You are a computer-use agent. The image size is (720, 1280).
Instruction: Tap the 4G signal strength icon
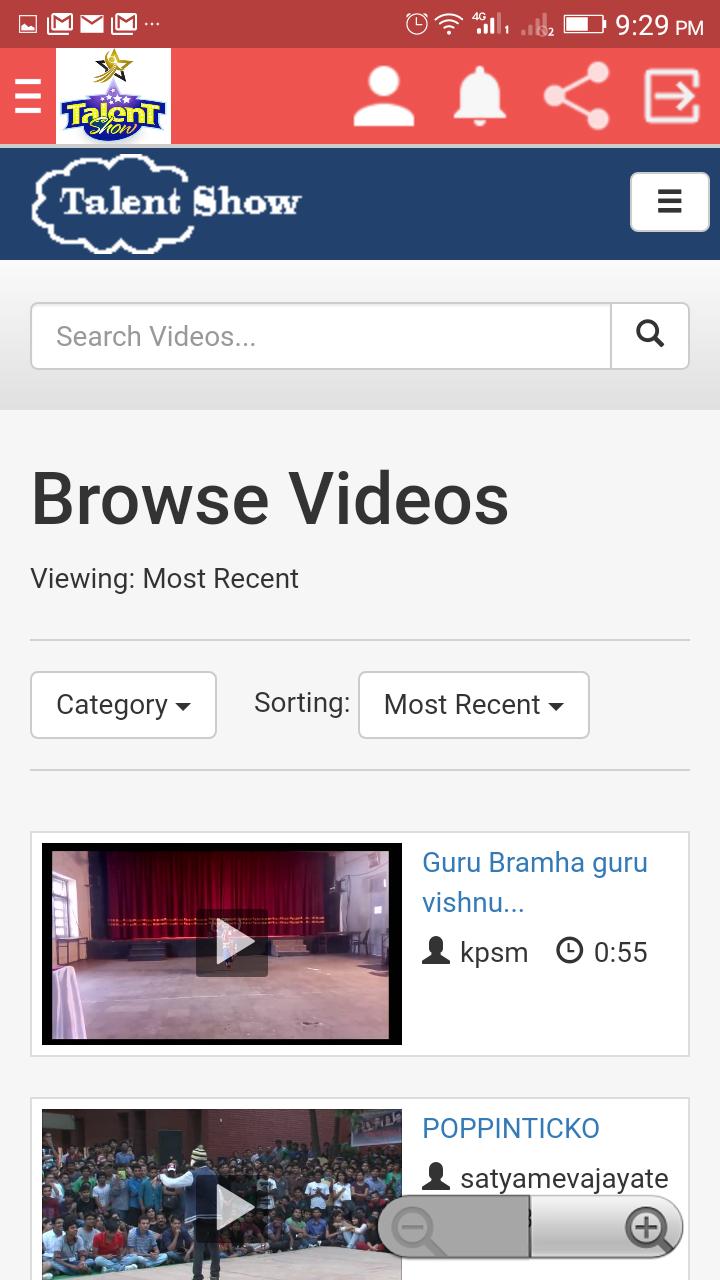click(490, 23)
